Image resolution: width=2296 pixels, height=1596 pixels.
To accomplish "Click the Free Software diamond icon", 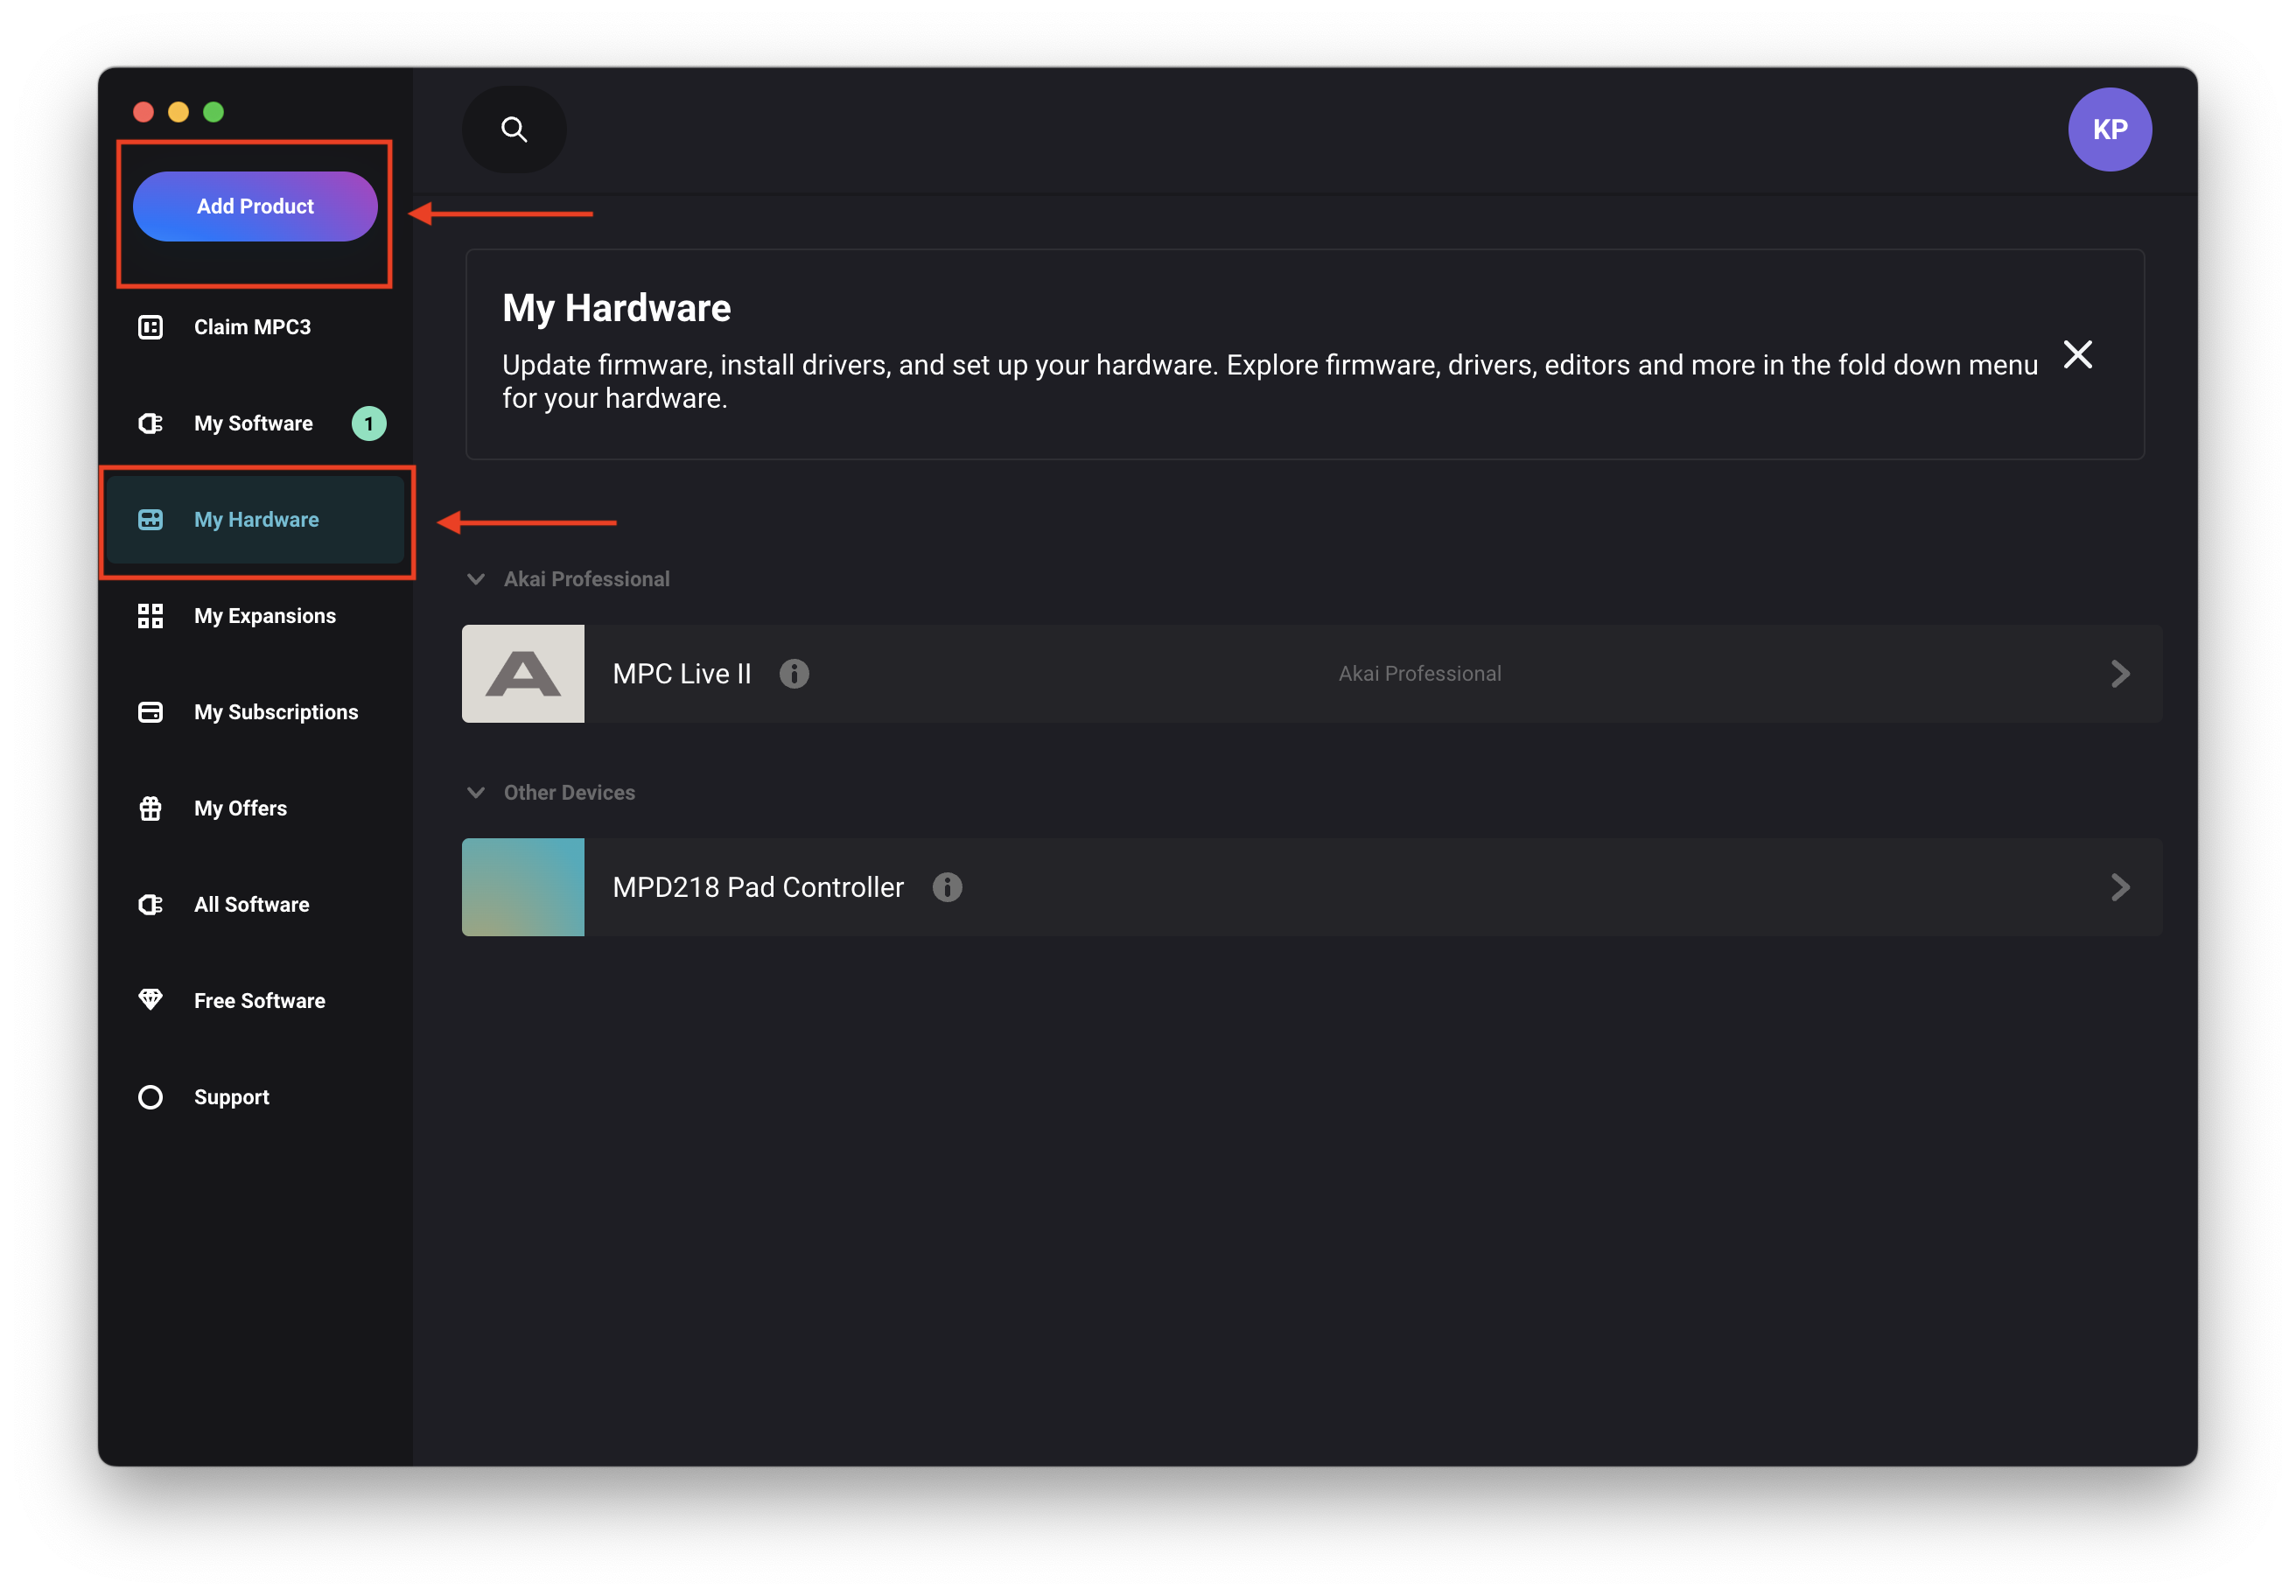I will (150, 1000).
